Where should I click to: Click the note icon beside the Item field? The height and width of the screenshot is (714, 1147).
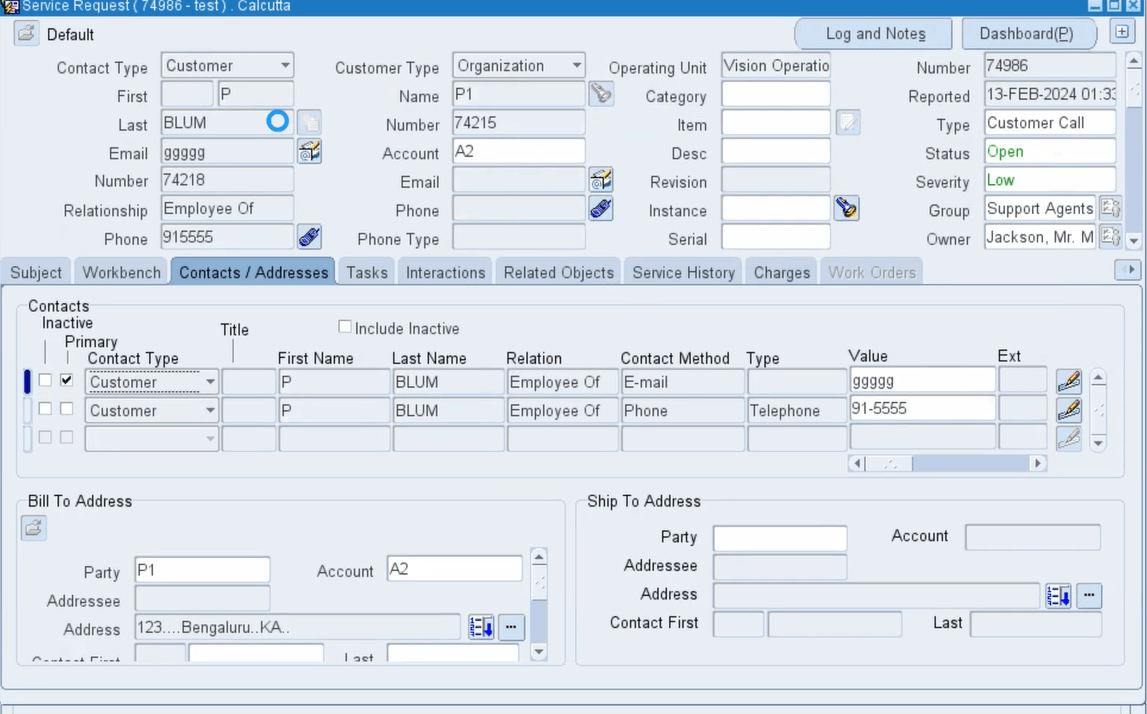847,122
